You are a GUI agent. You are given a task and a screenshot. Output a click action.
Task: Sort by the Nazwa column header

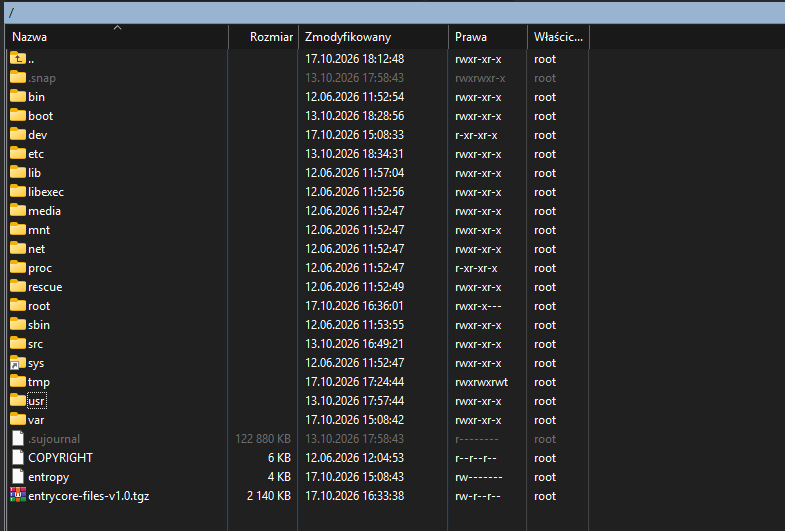[x=117, y=37]
